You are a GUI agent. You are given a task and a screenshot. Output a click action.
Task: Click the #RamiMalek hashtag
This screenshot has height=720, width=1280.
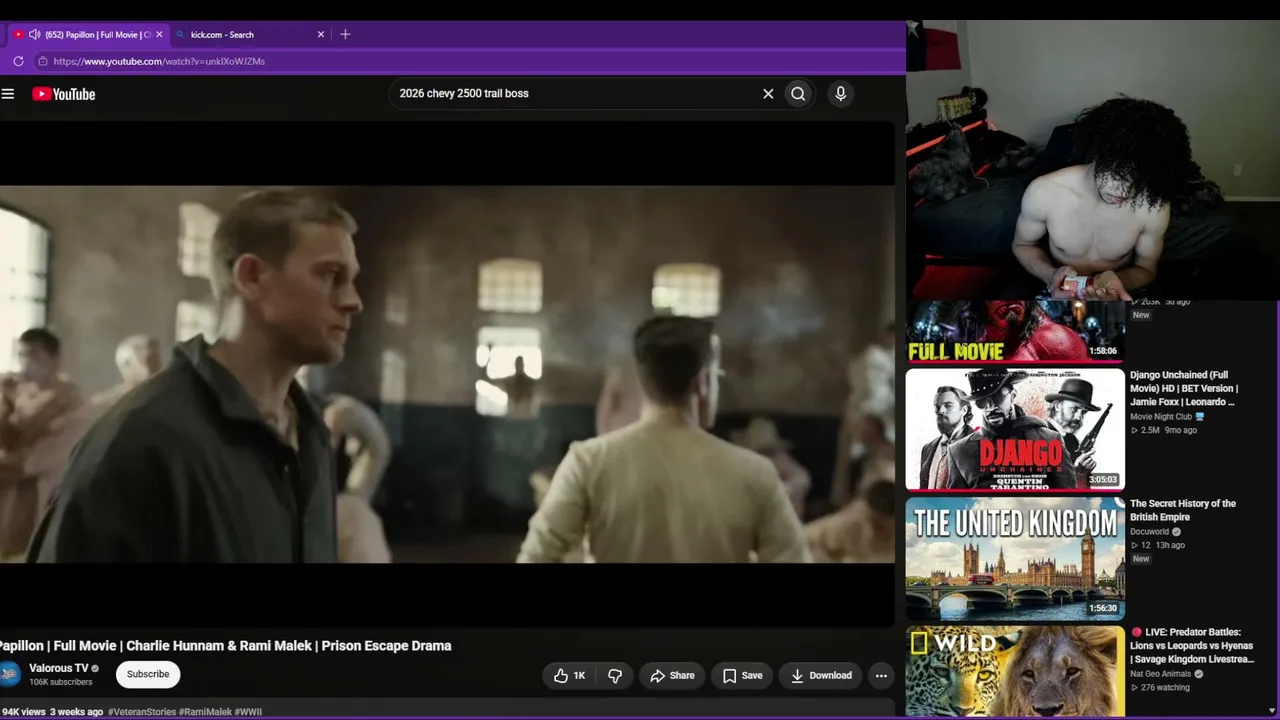(x=206, y=712)
